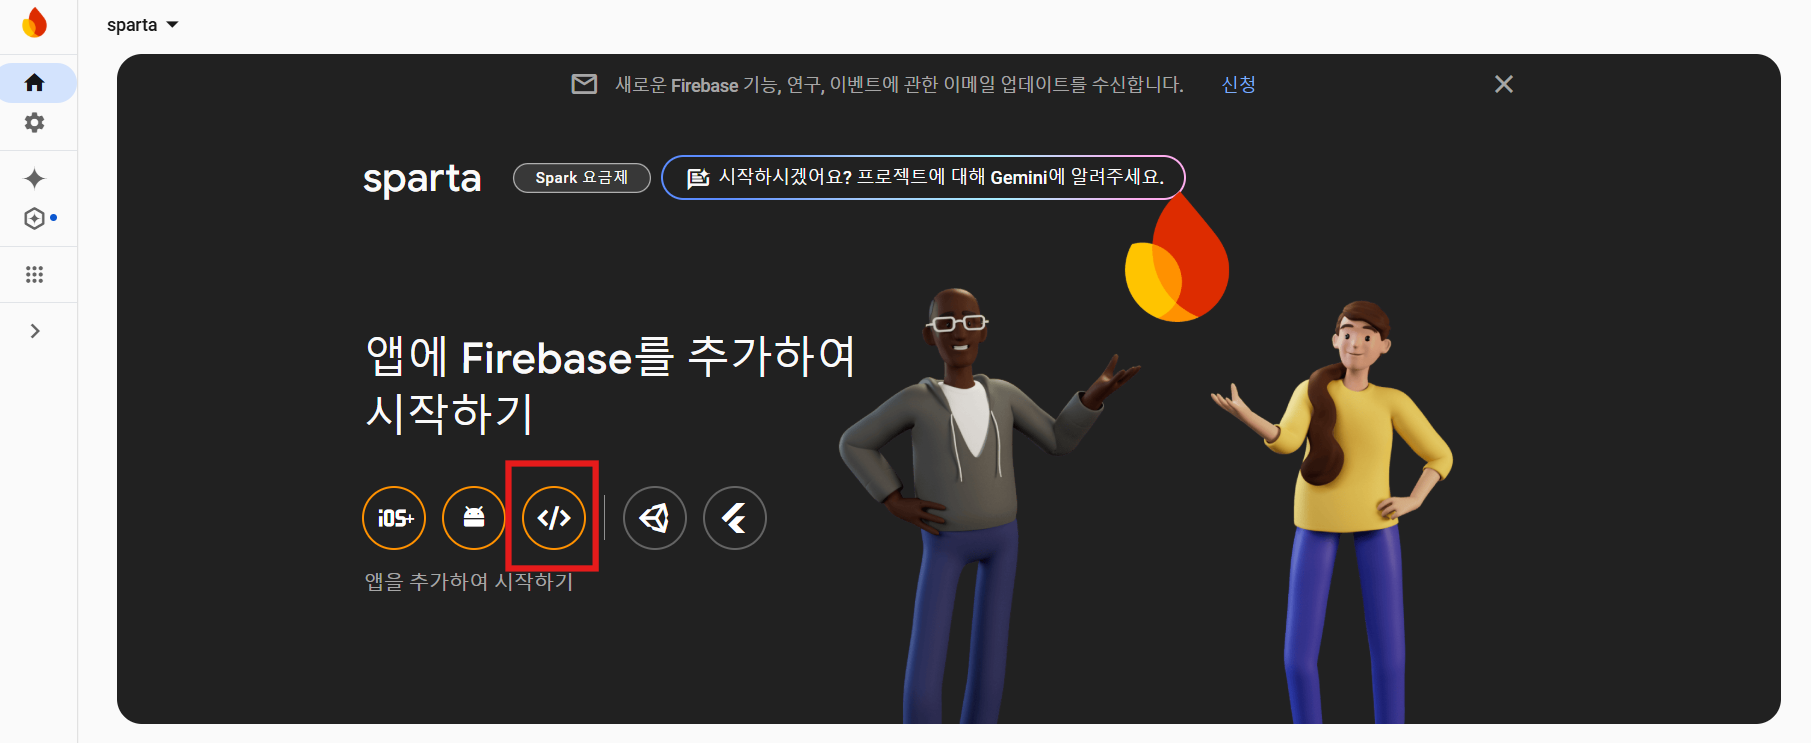Dismiss the email update banner
This screenshot has width=1811, height=743.
(x=1504, y=85)
